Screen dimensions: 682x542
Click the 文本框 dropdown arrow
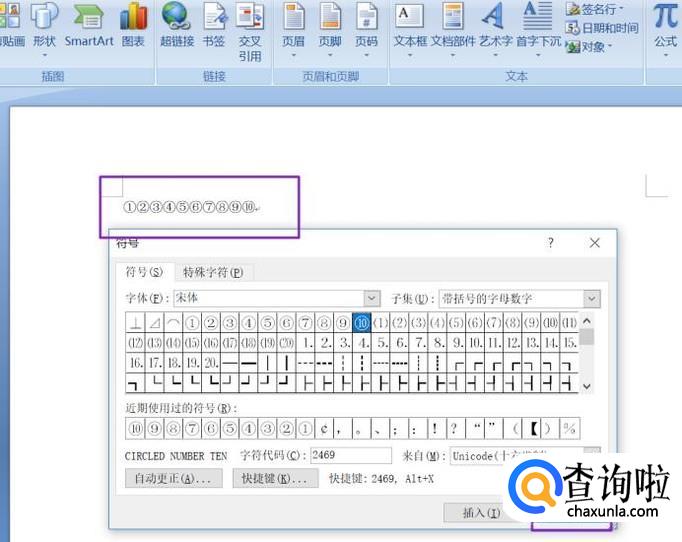point(410,55)
